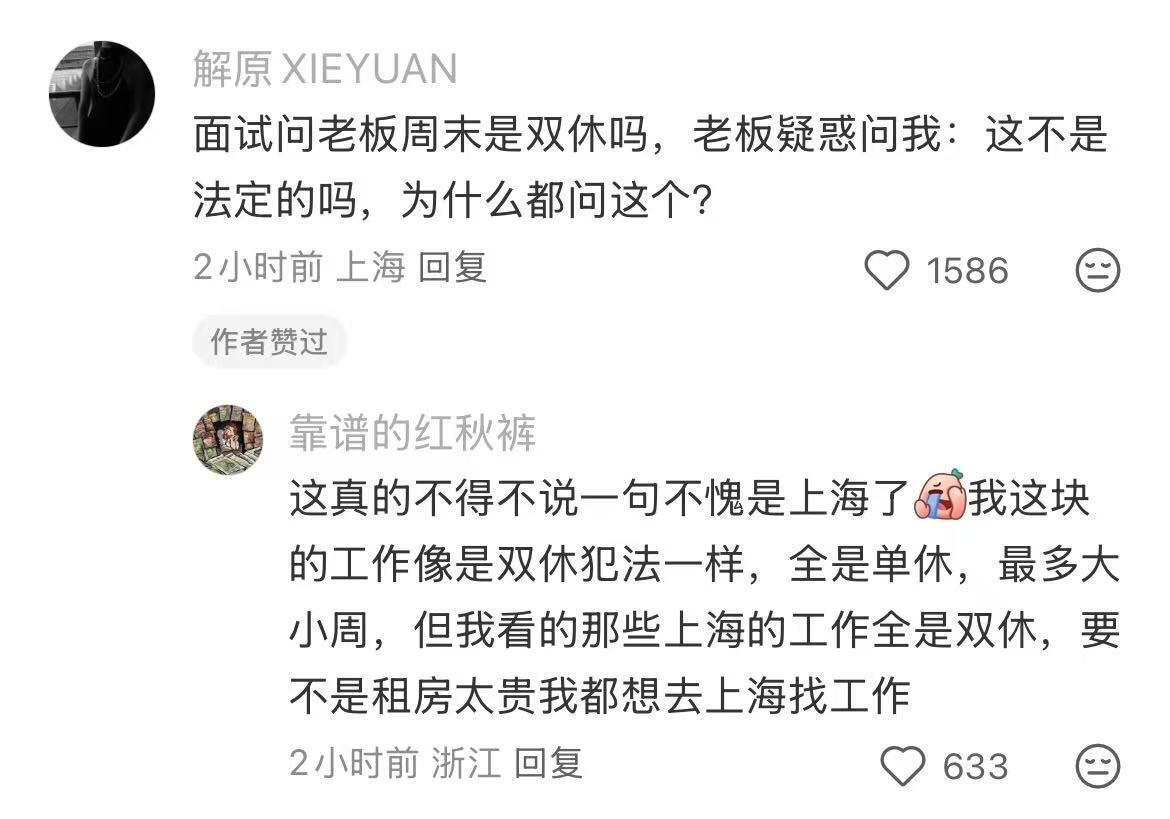Click the 633 like count
Viewport: 1170px width, 819px height.
tap(975, 767)
